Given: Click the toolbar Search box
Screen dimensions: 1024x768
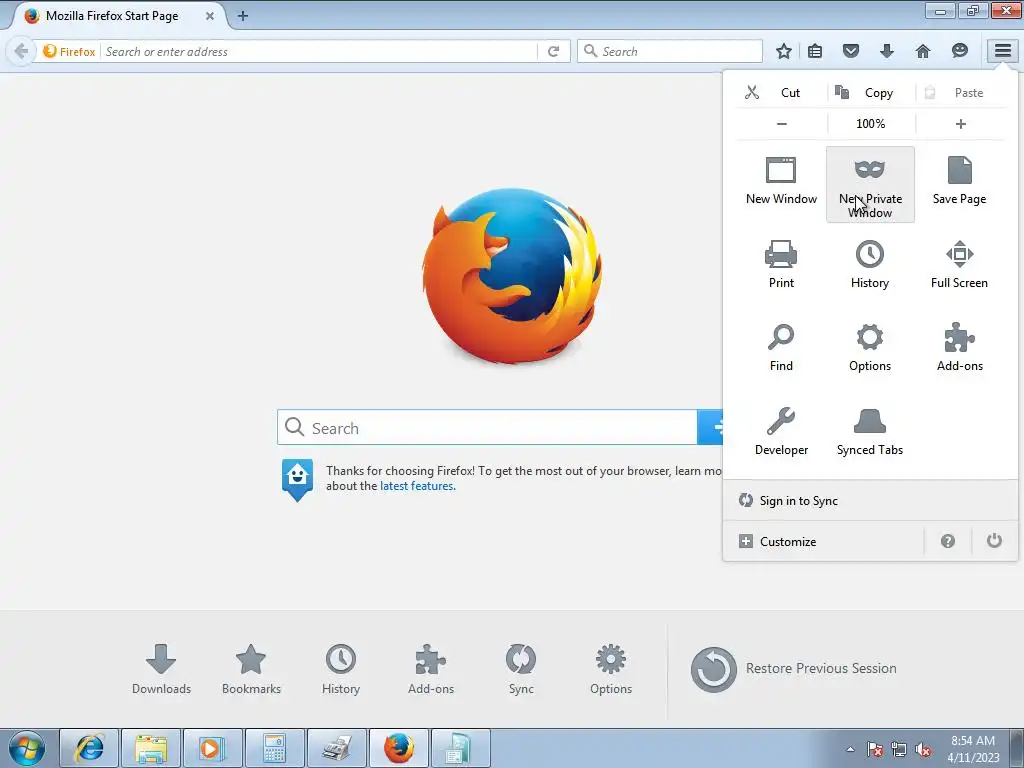Looking at the screenshot, I should click(670, 51).
